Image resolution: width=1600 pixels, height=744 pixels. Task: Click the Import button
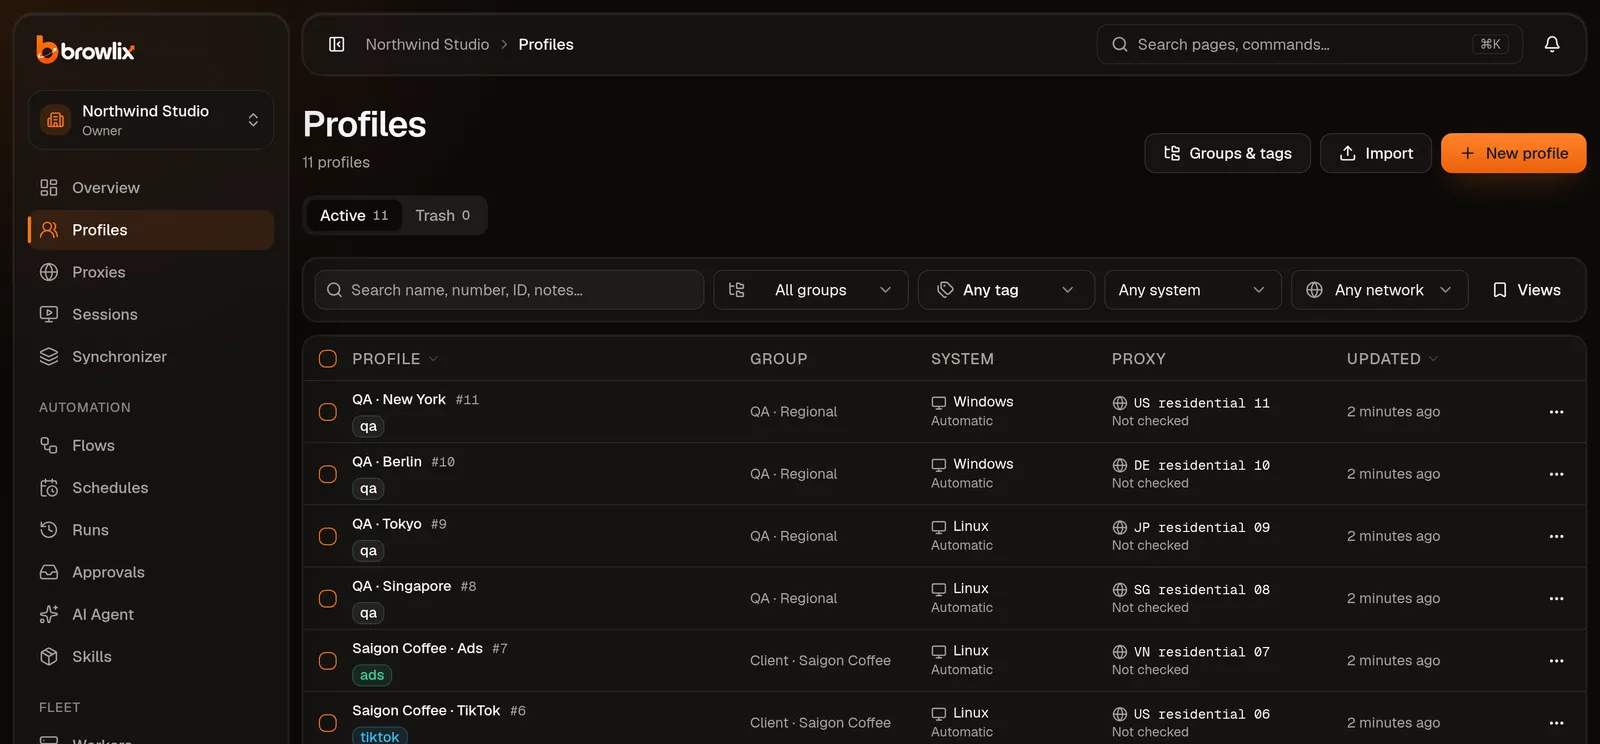[x=1376, y=153]
